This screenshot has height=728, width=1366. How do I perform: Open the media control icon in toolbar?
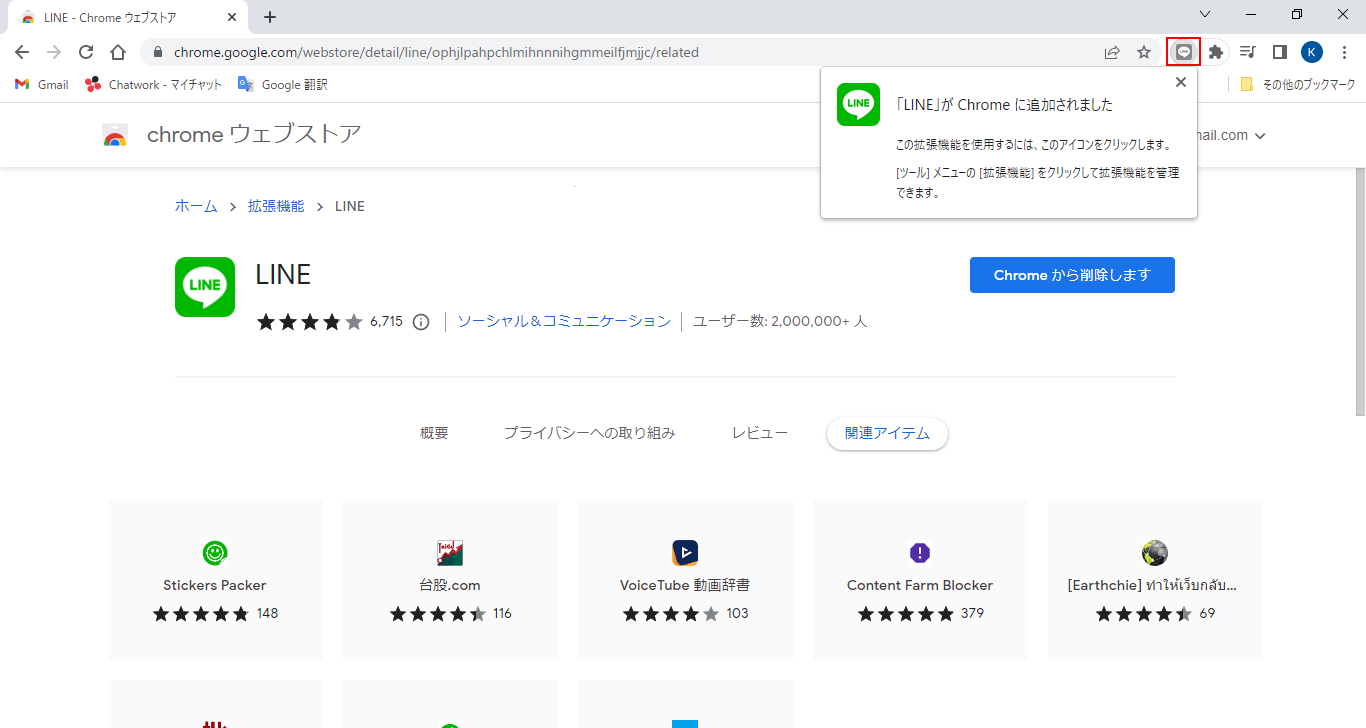[x=1248, y=52]
